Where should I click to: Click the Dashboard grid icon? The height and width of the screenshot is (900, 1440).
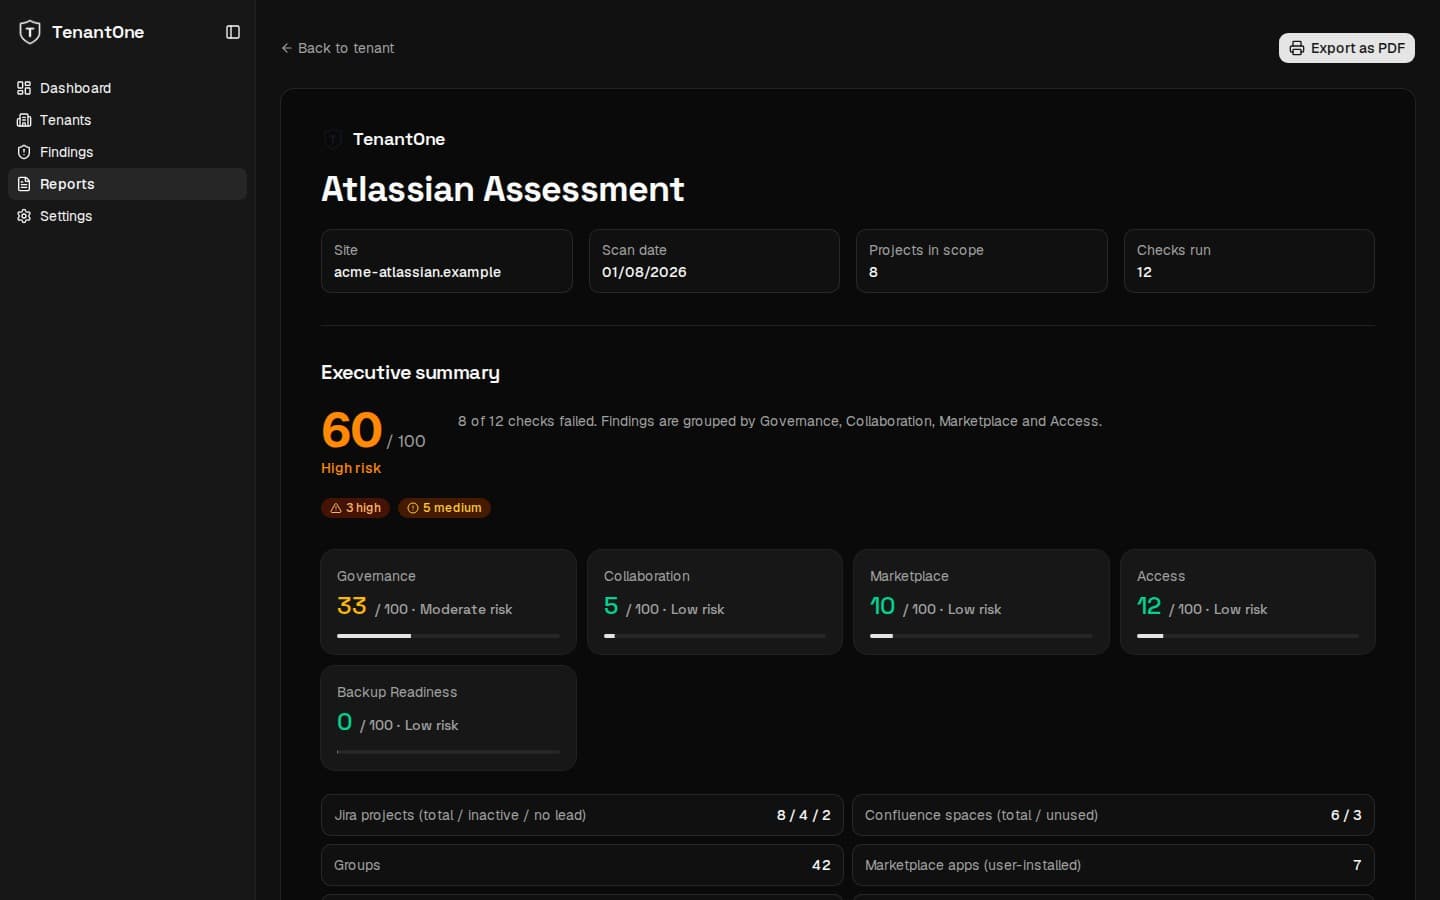pyautogui.click(x=24, y=88)
